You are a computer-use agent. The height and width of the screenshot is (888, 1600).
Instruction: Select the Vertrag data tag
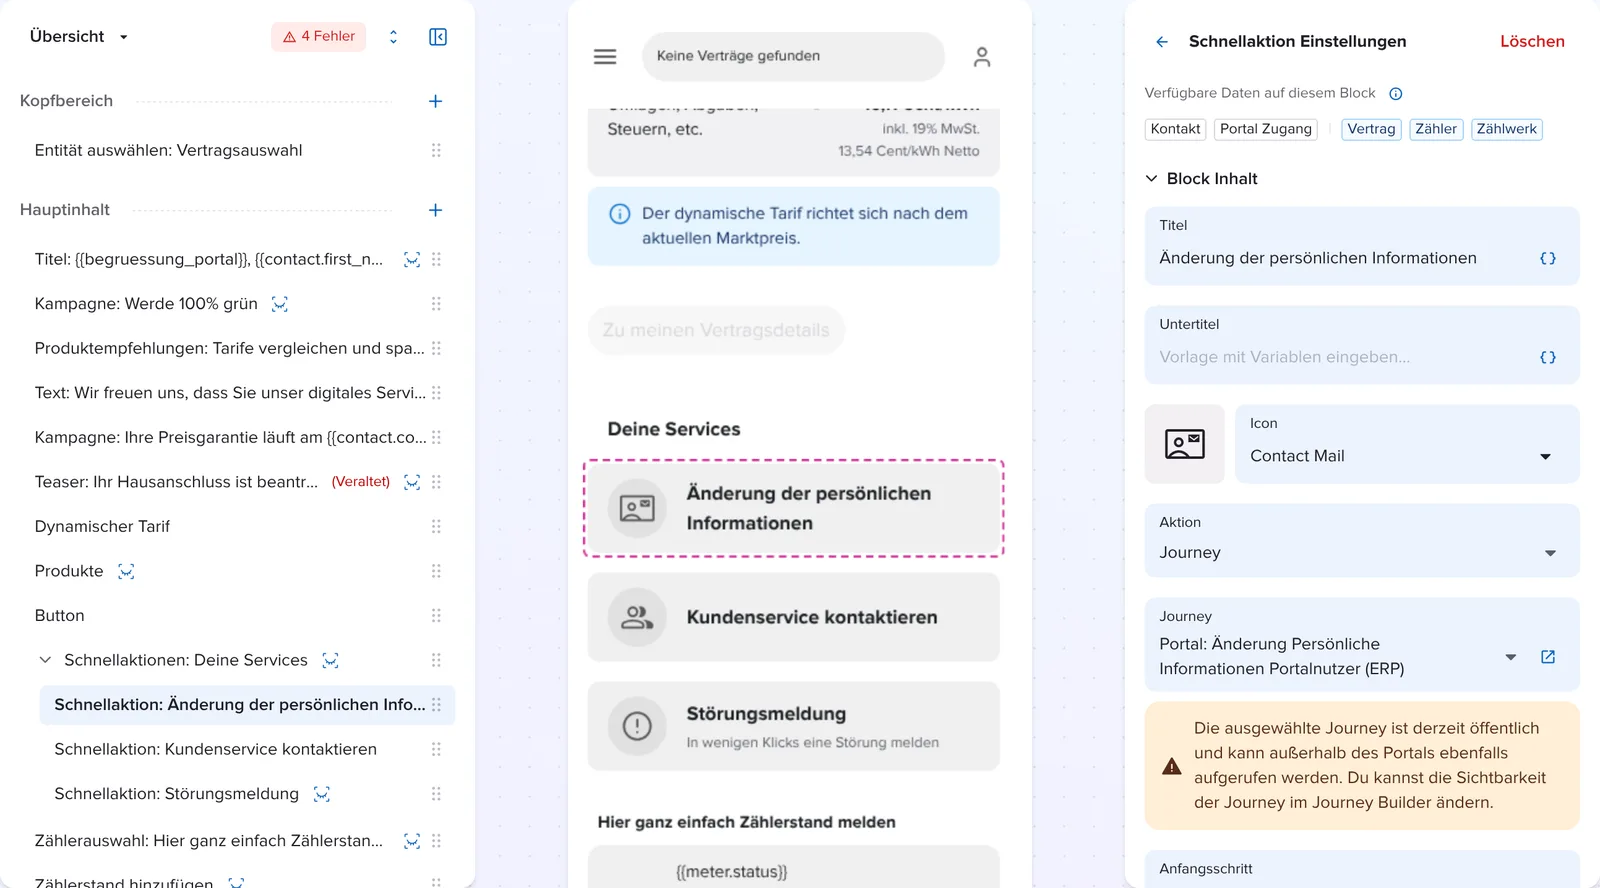pyautogui.click(x=1371, y=129)
